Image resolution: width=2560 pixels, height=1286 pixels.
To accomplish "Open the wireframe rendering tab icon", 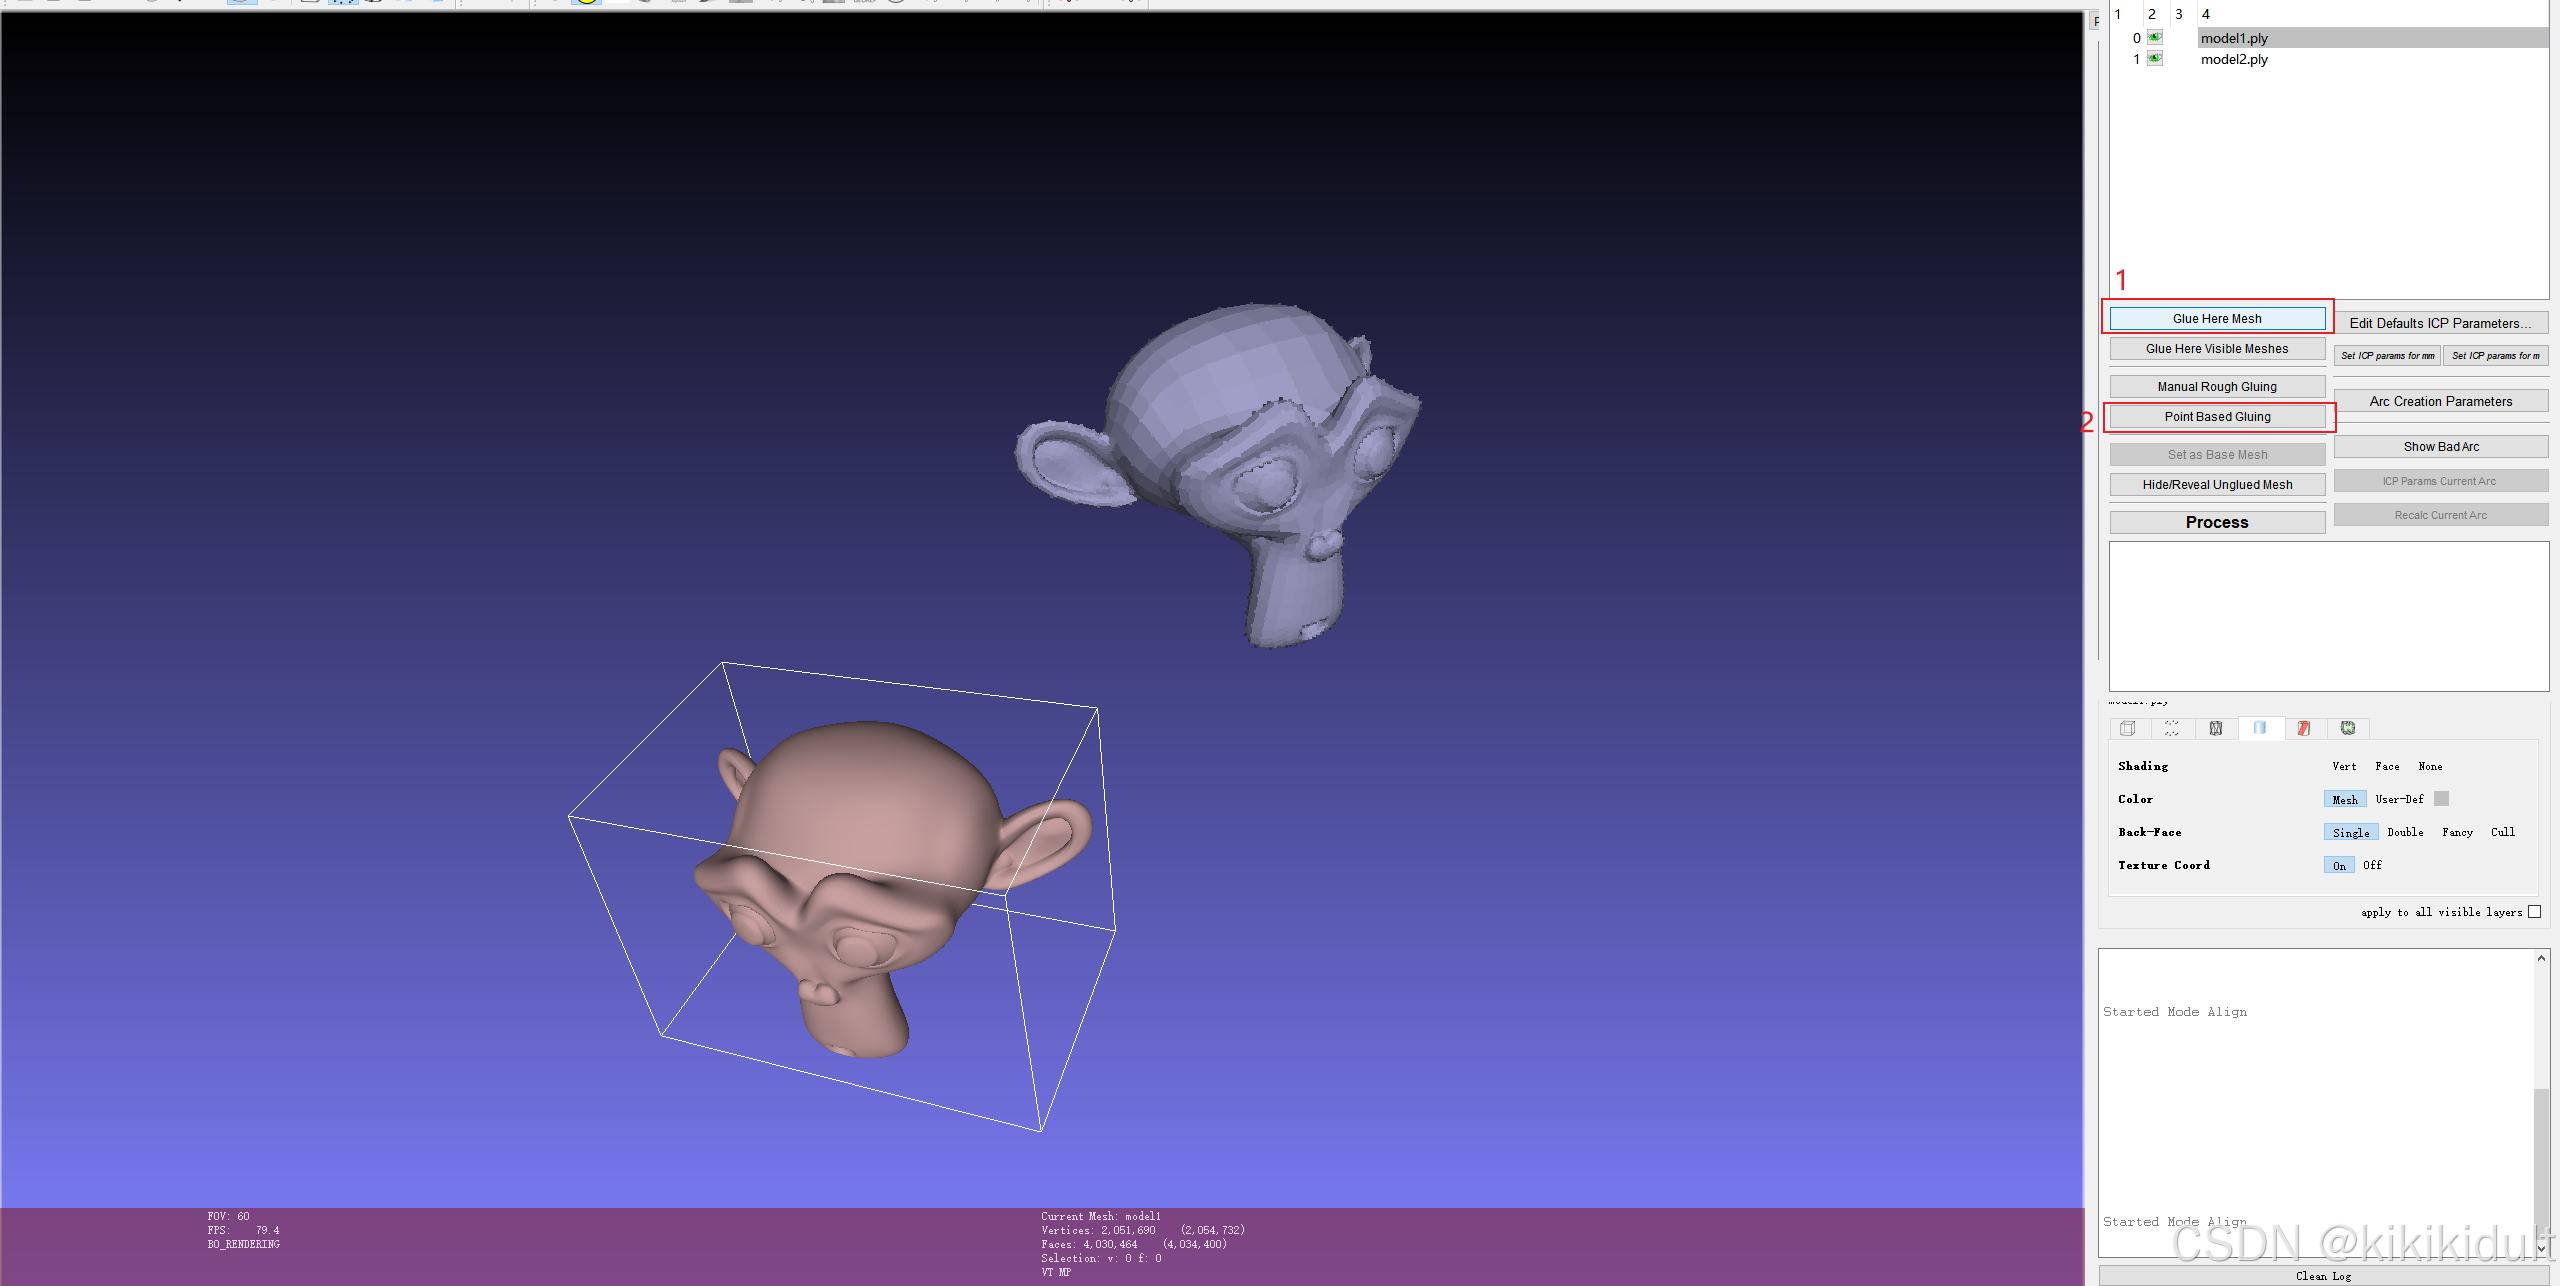I will (2215, 728).
